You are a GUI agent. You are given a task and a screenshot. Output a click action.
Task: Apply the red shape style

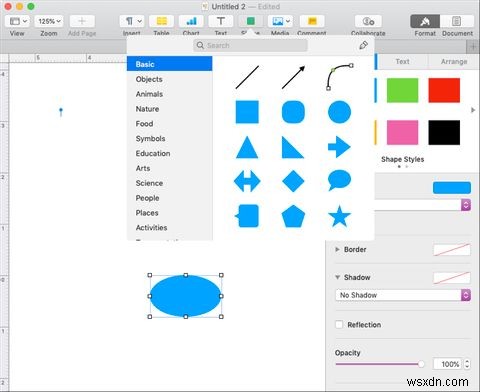click(x=444, y=90)
